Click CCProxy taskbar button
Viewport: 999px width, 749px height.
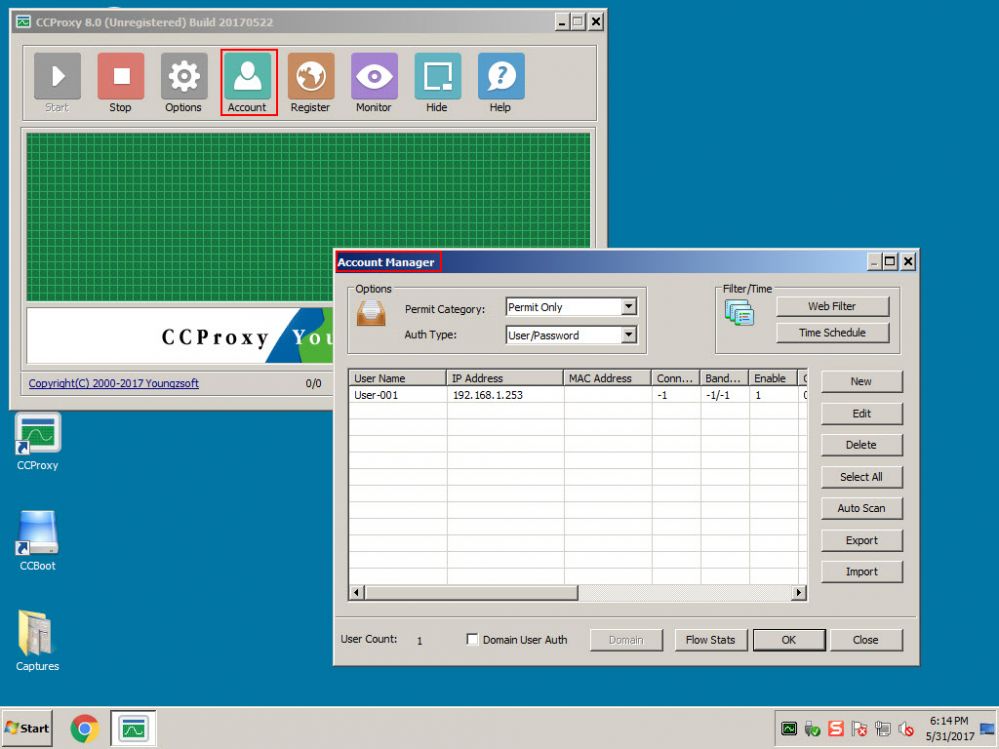pos(133,728)
